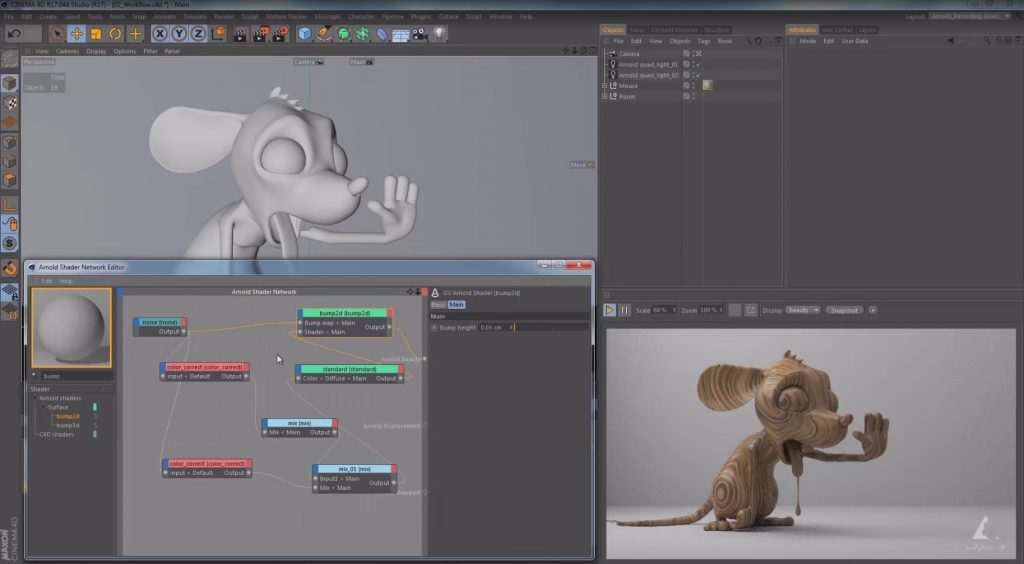This screenshot has height=564, width=1024.
Task: Select the Camera object row
Action: [630, 54]
